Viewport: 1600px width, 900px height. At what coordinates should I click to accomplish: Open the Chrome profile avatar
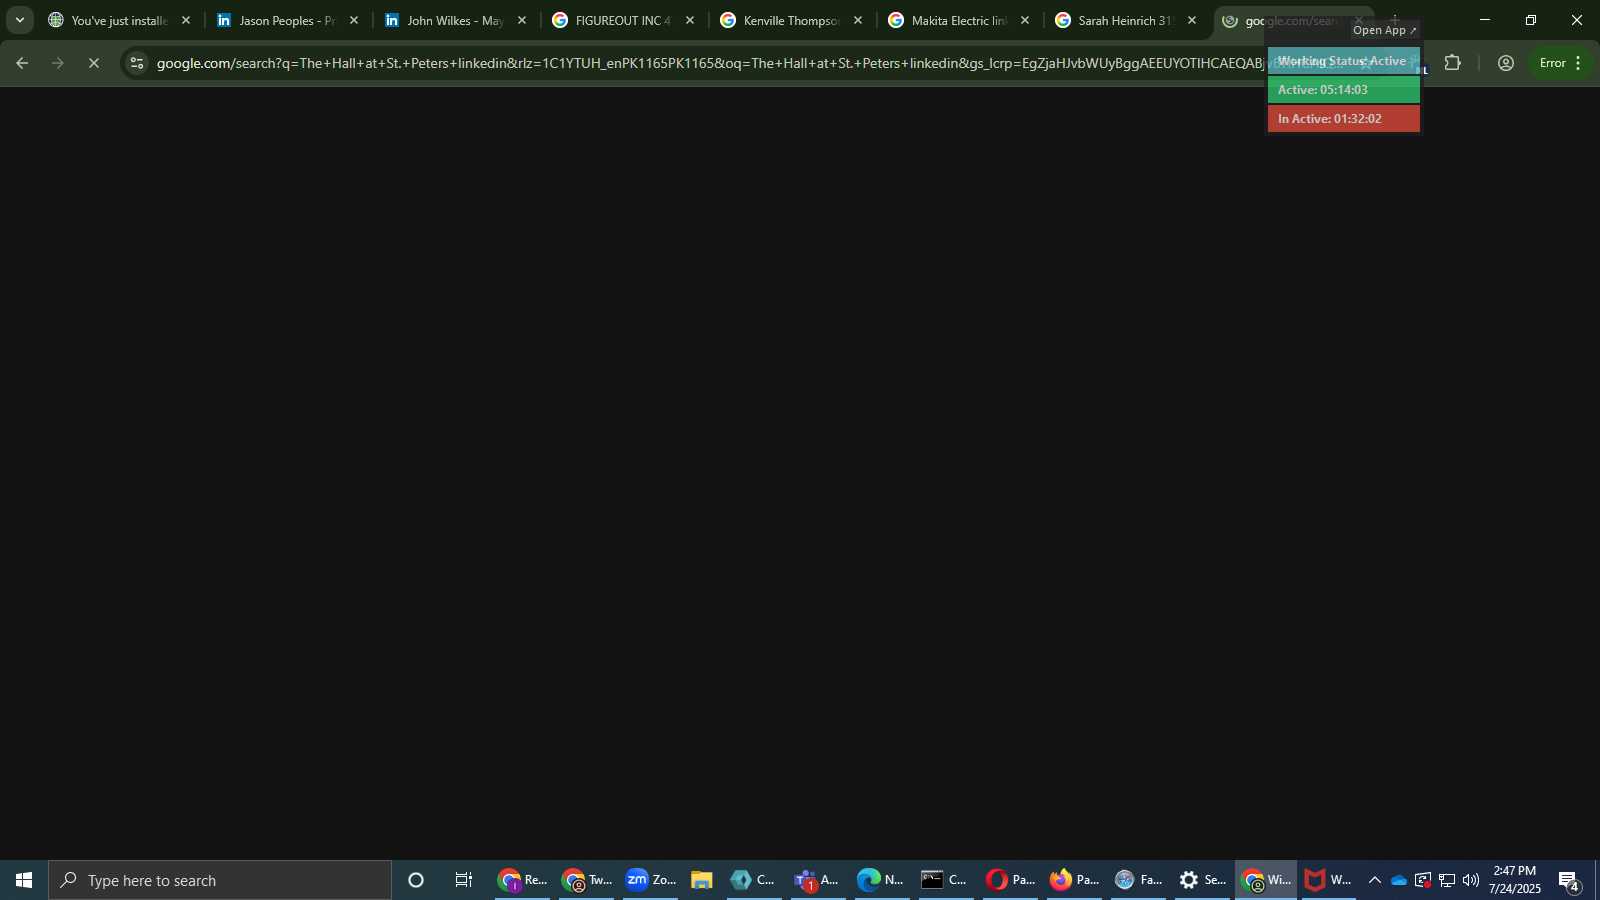tap(1506, 63)
